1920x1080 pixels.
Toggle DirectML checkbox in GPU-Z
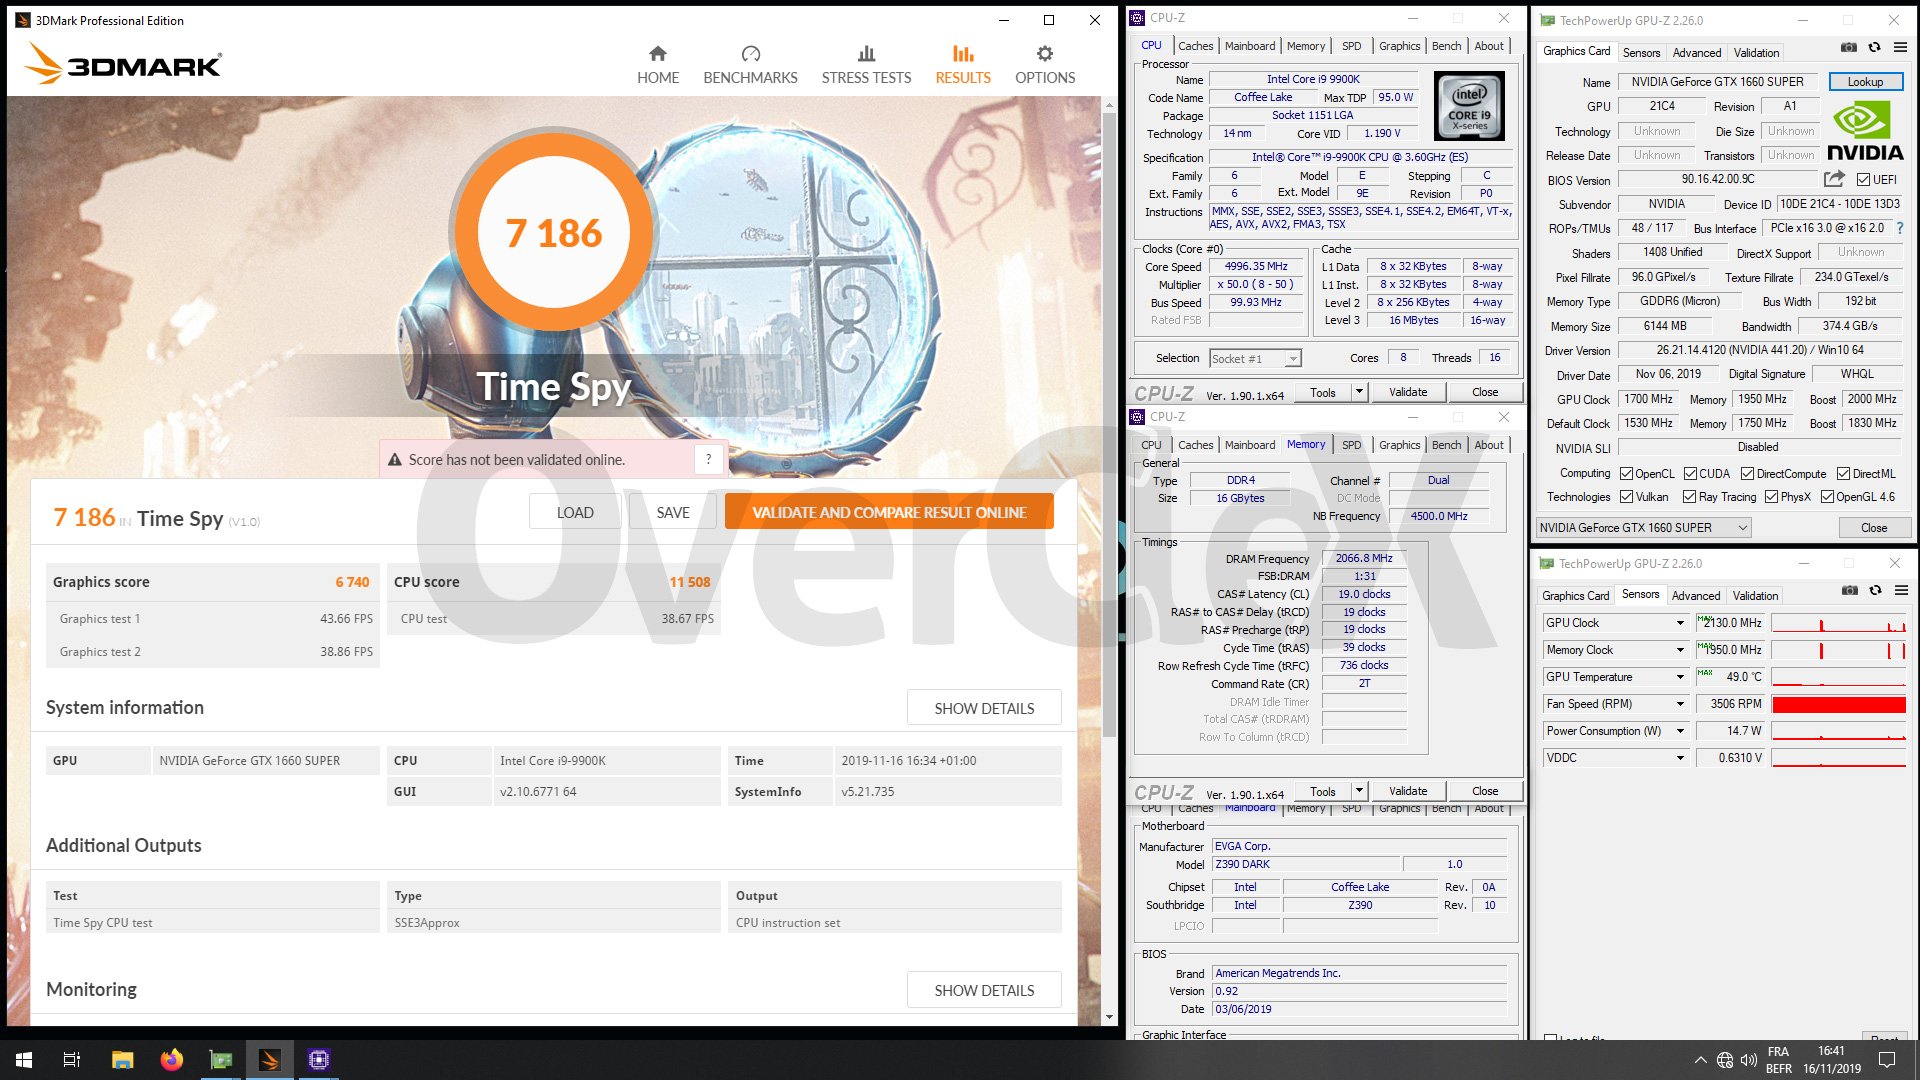[1843, 474]
